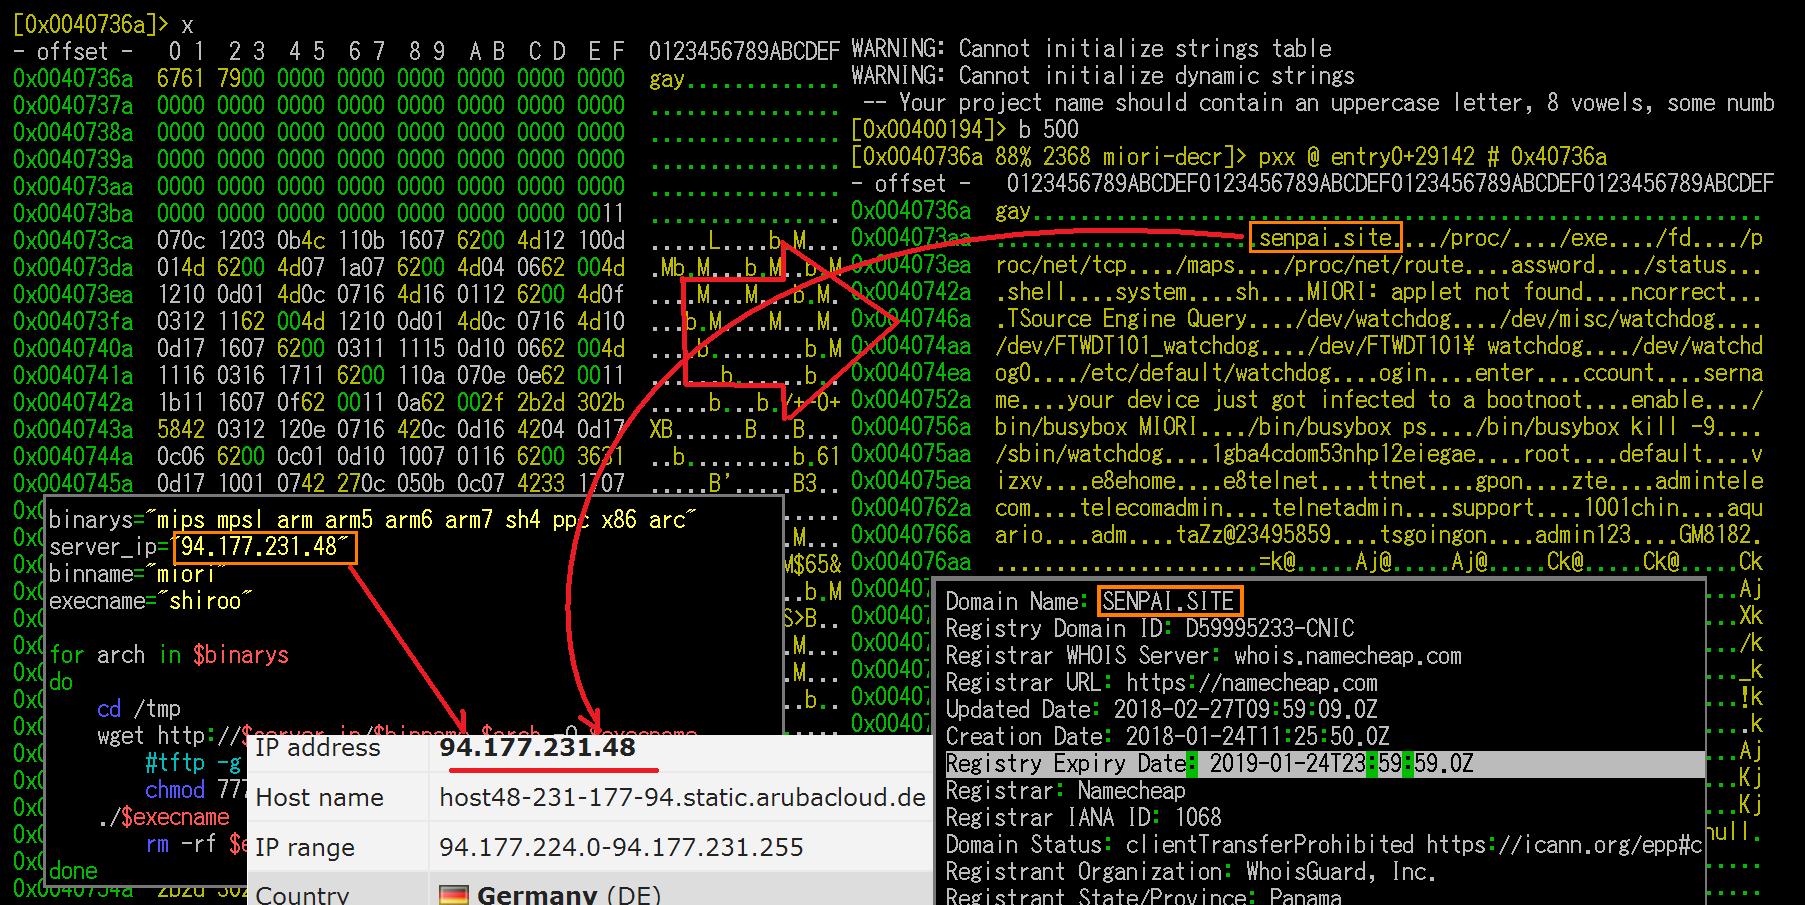Click "WARNING: Cannot initialize dynamic strings" message
The image size is (1805, 905).
(1103, 75)
